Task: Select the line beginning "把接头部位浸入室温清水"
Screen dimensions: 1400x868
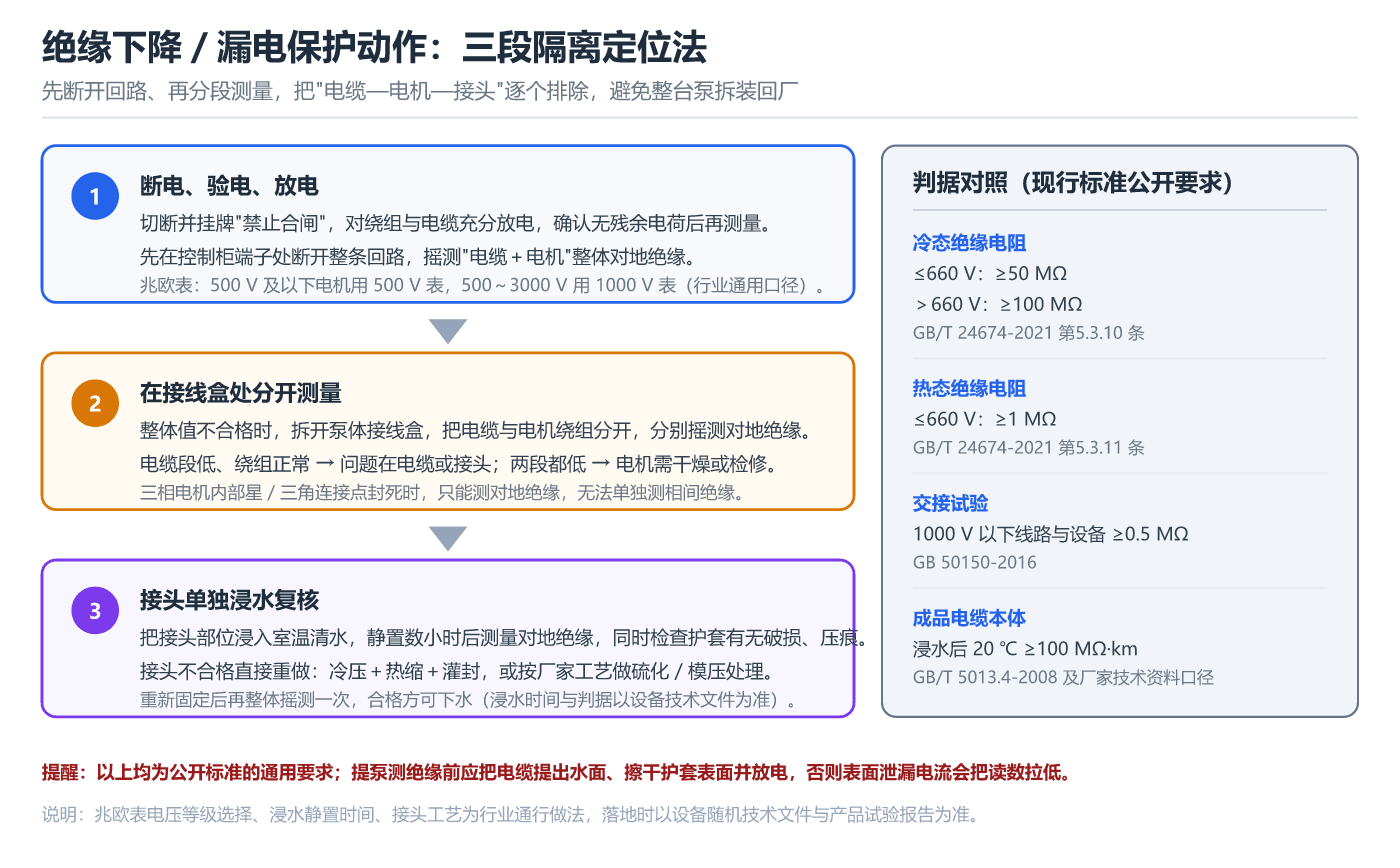Action: pyautogui.click(x=503, y=638)
